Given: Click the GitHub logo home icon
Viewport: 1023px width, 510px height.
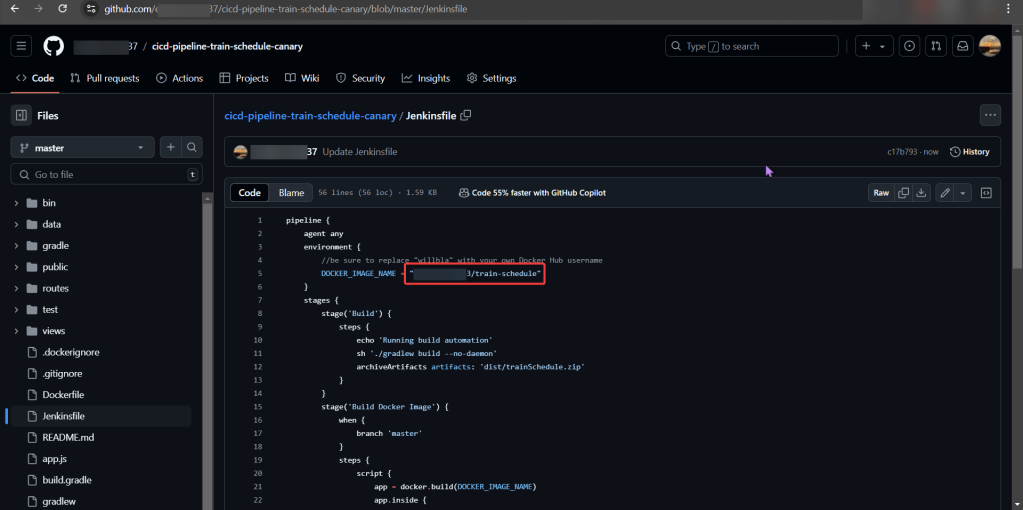Looking at the screenshot, I should [53, 46].
